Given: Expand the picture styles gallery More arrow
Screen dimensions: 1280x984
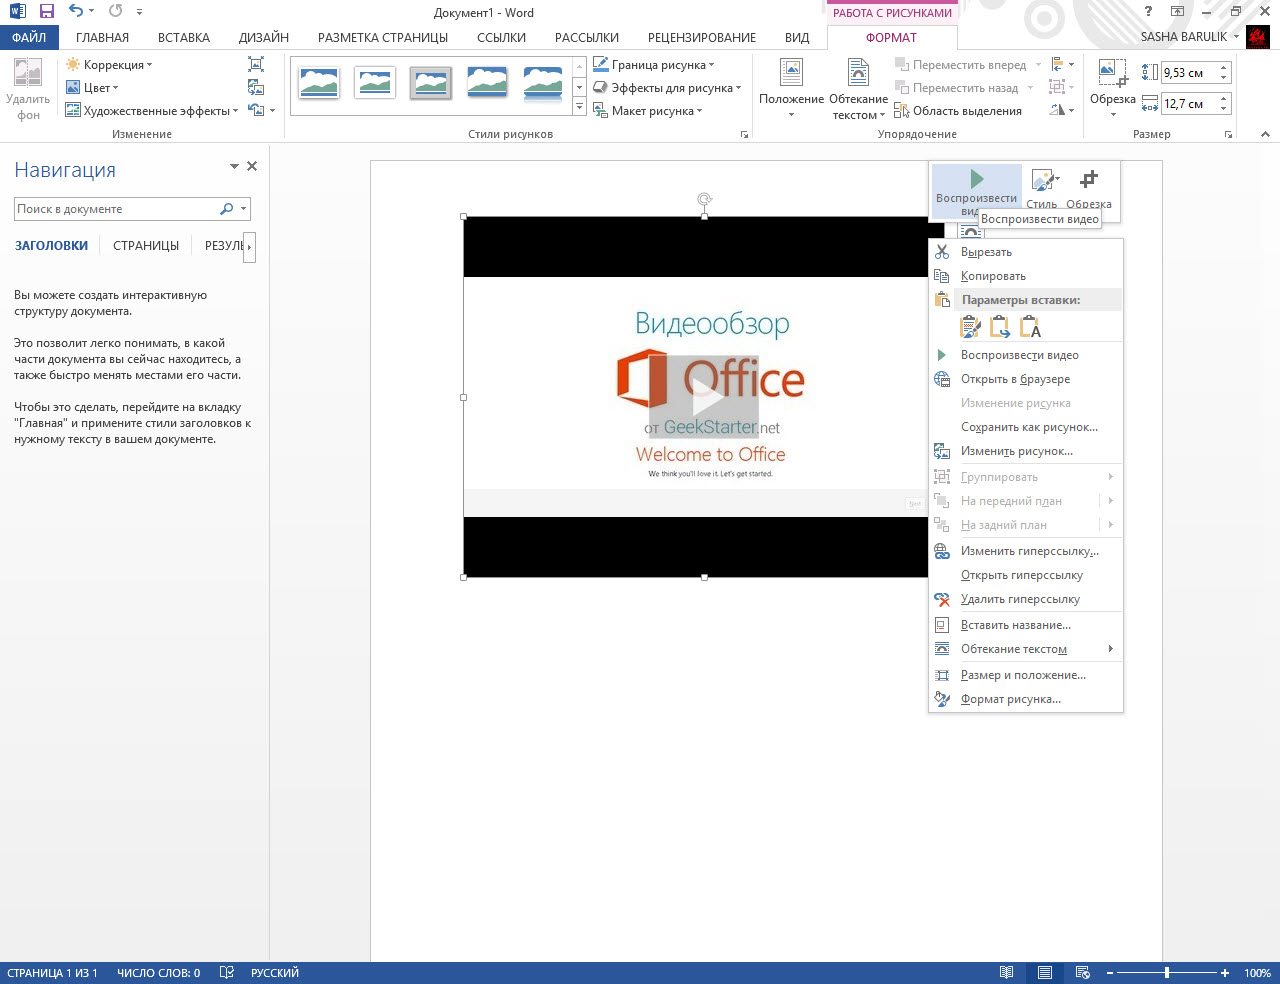Looking at the screenshot, I should (x=579, y=107).
